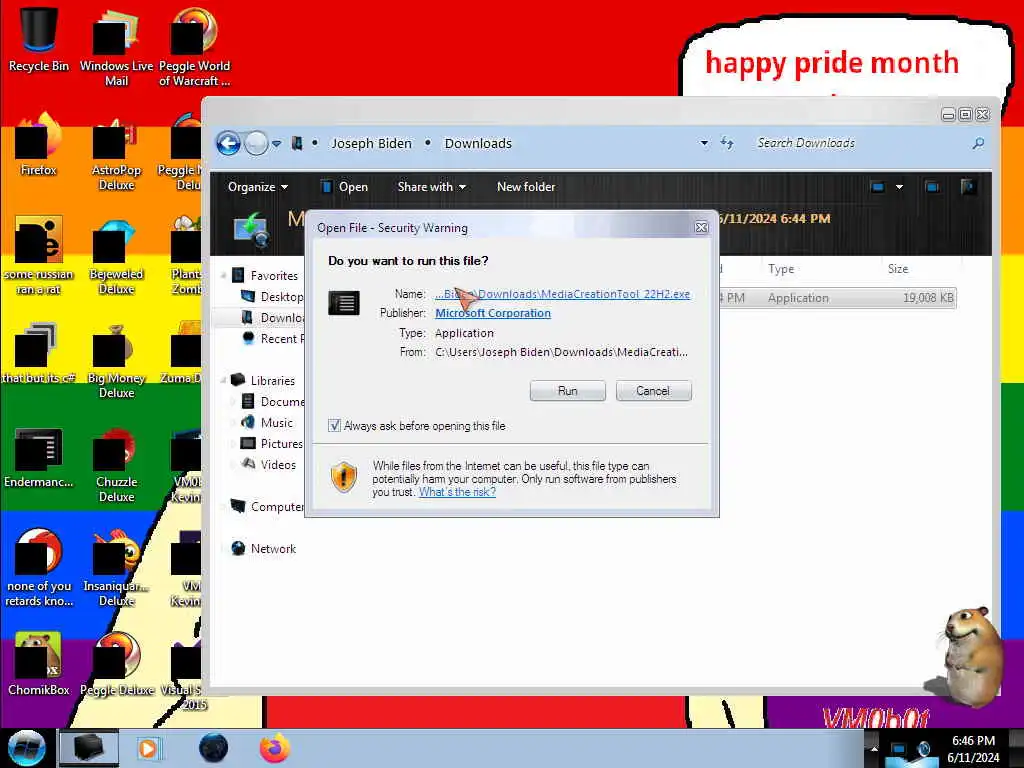
Task: Click the network tray icon
Action: tap(900, 750)
